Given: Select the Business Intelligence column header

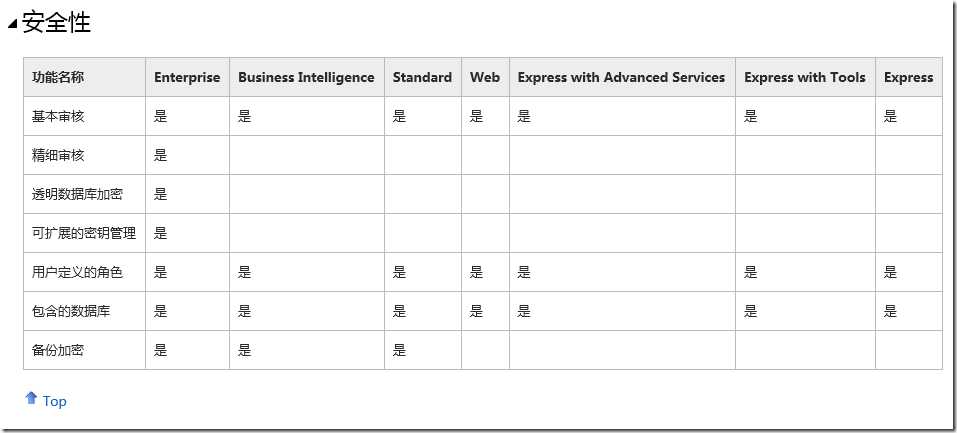Looking at the screenshot, I should 306,77.
